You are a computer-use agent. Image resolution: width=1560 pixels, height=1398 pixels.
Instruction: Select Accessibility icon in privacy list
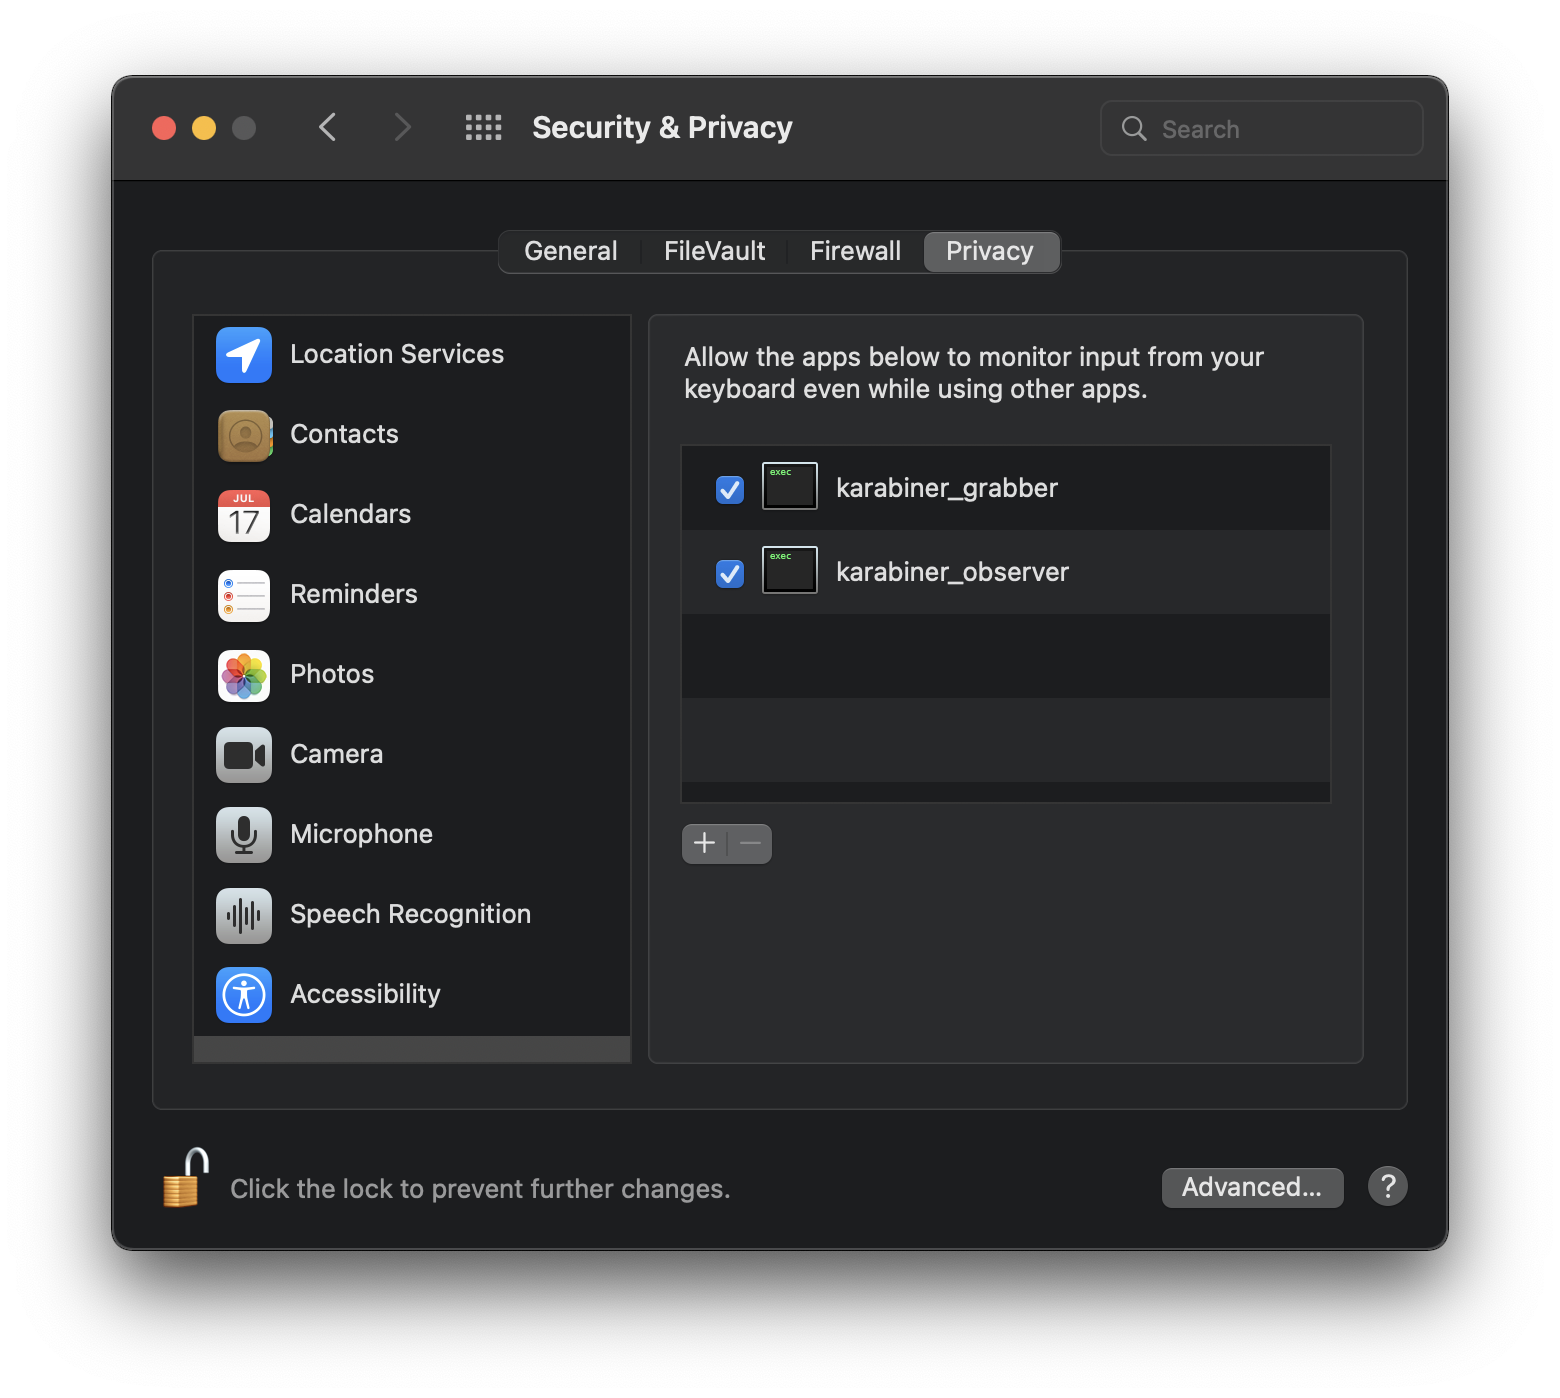pos(243,995)
